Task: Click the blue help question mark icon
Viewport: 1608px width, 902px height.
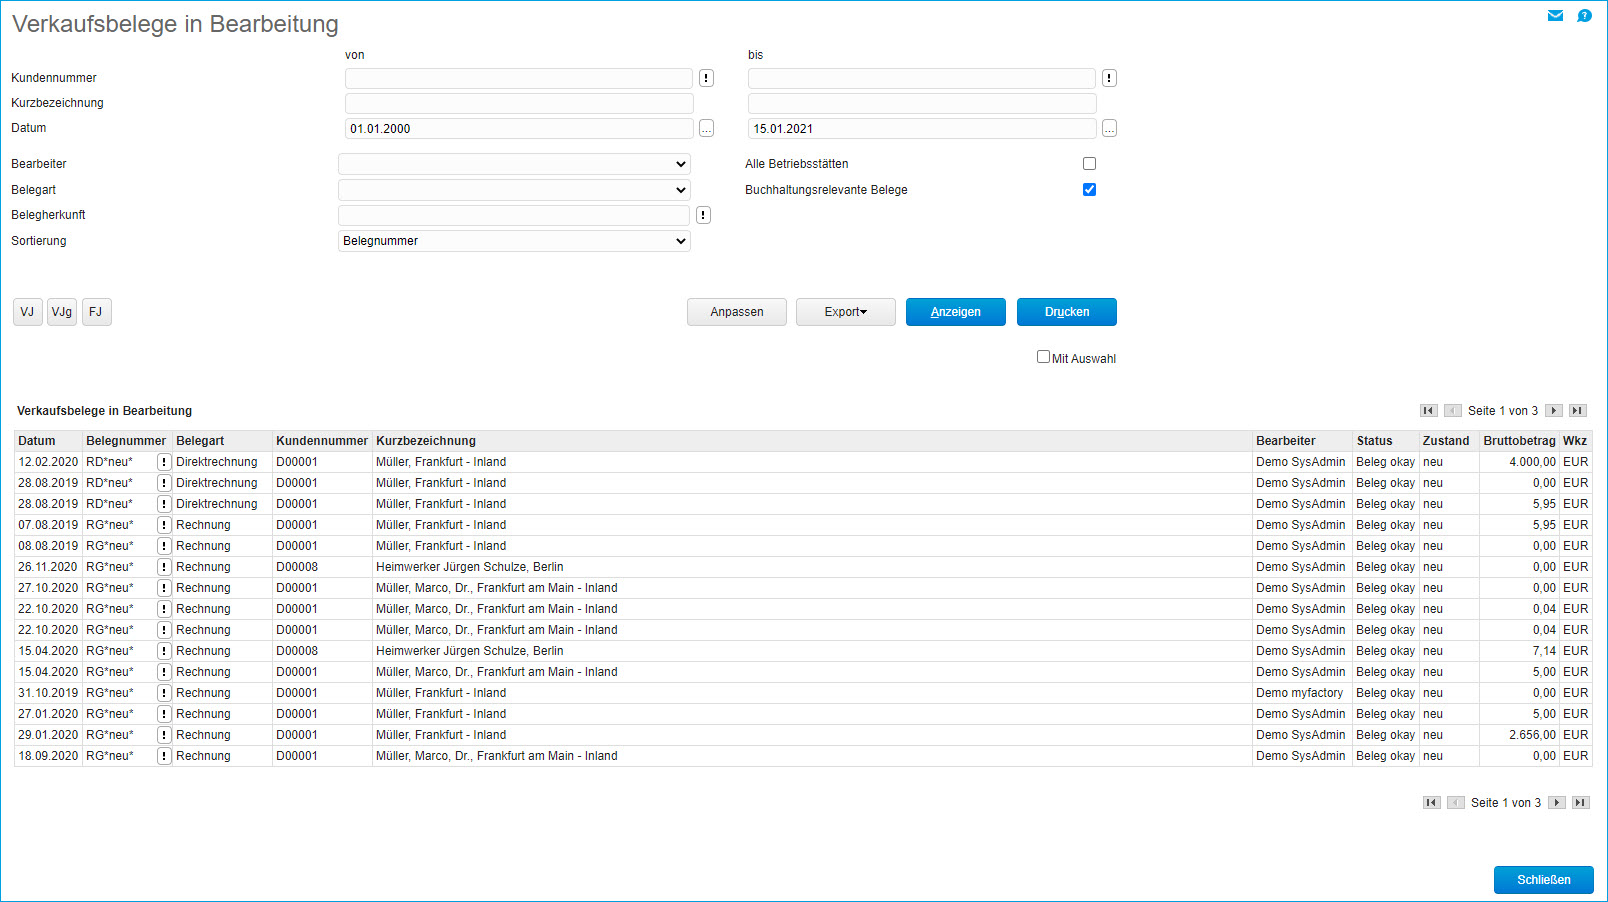Action: click(1584, 15)
